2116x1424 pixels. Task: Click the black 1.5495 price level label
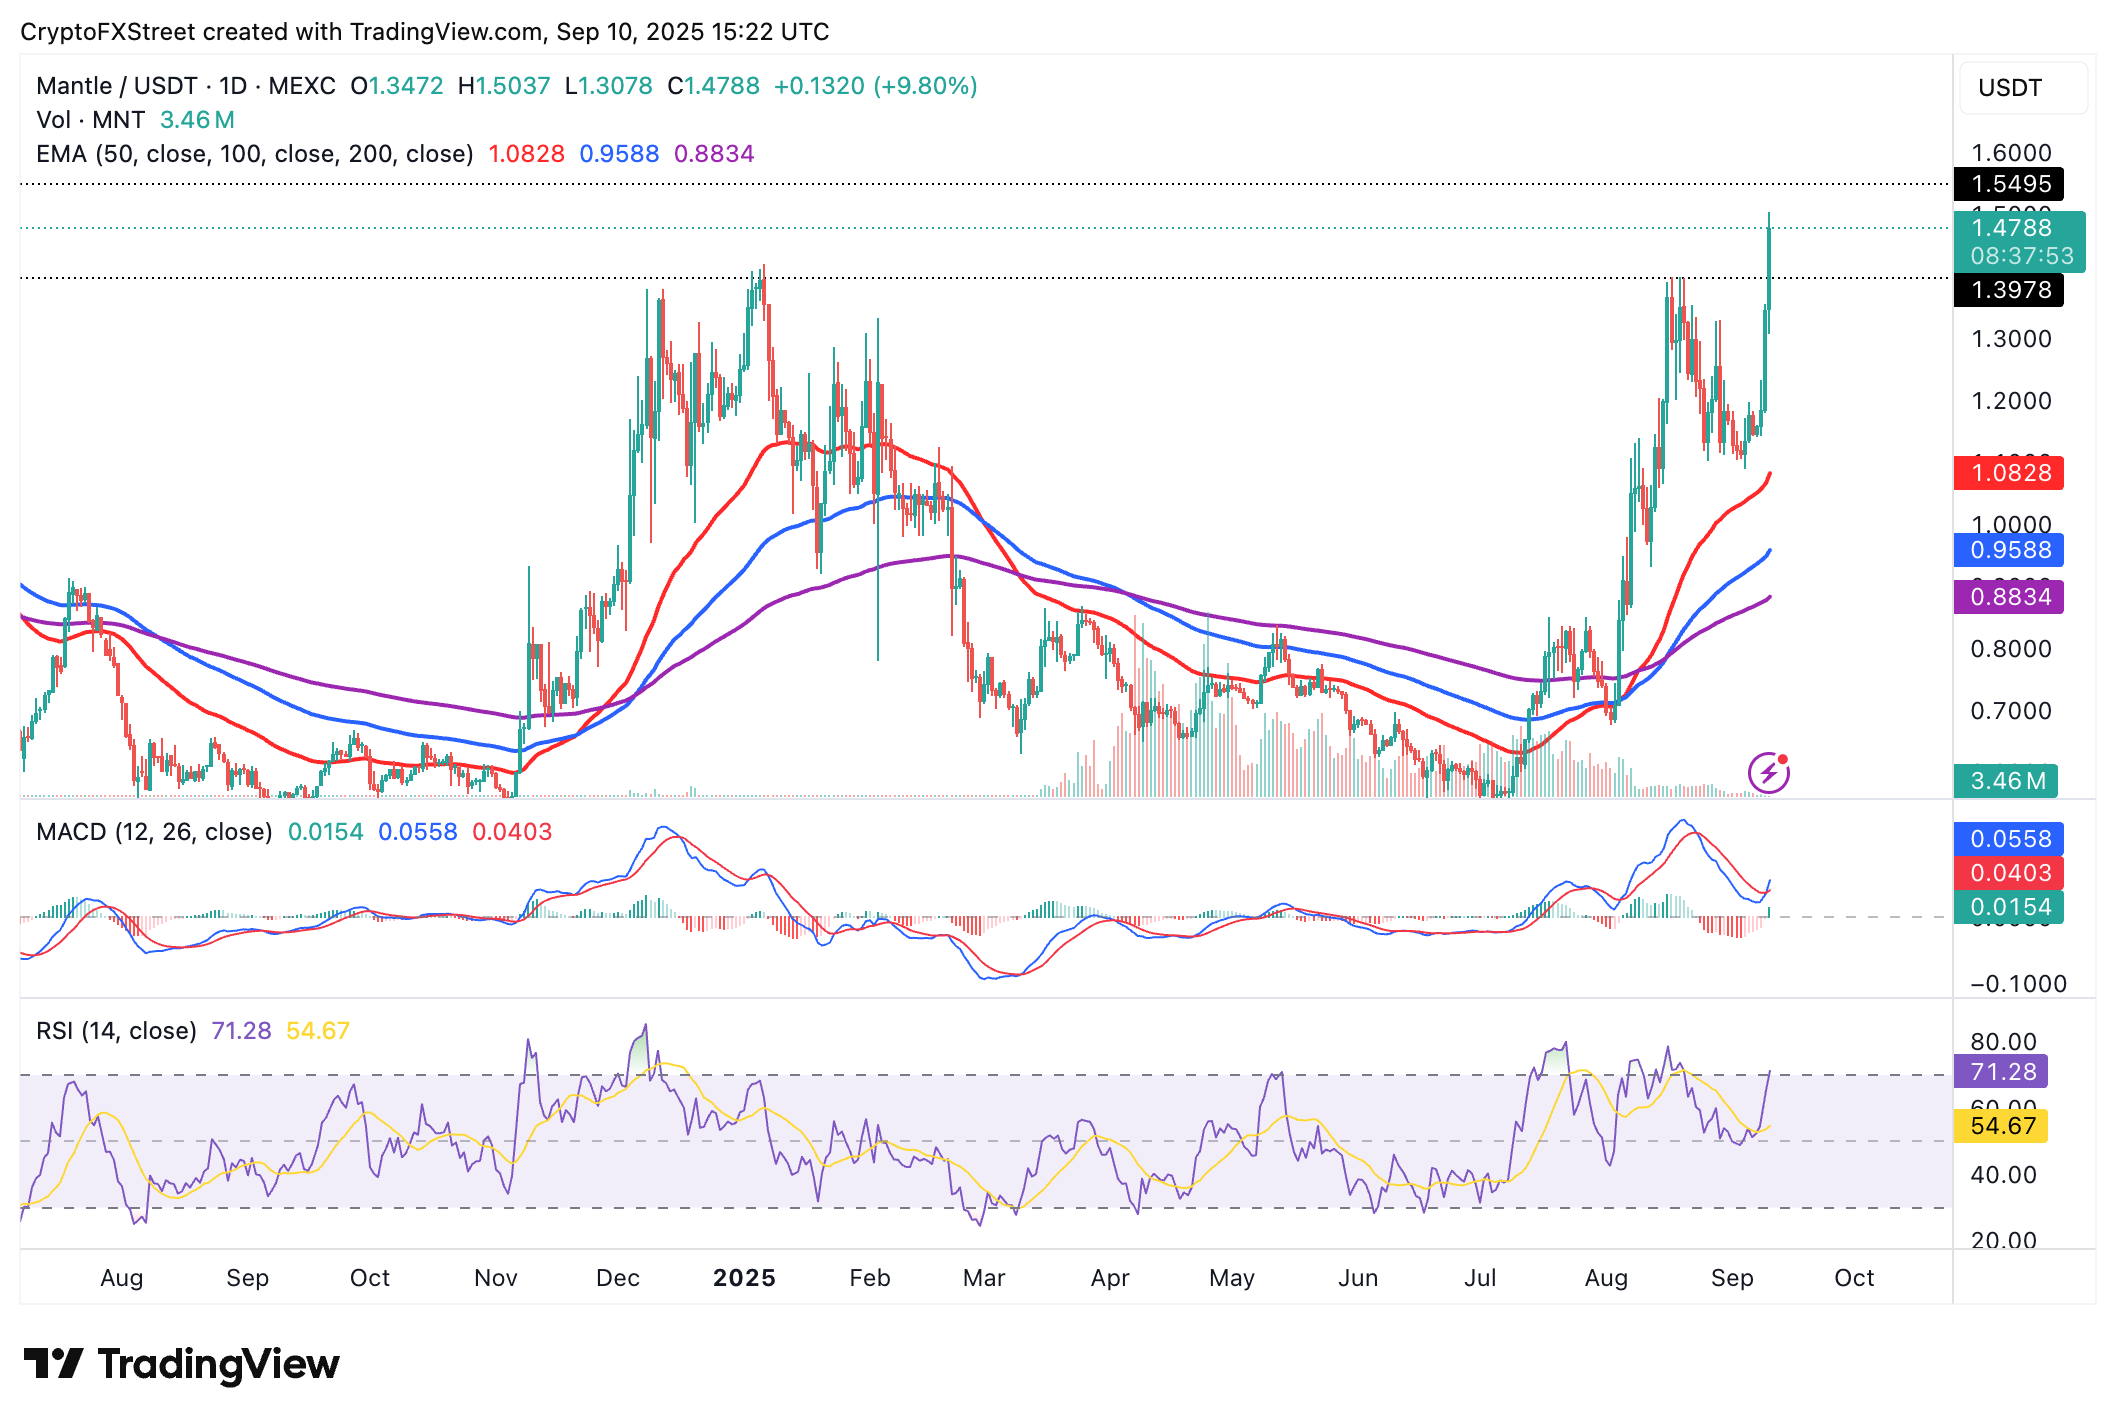(x=2009, y=184)
